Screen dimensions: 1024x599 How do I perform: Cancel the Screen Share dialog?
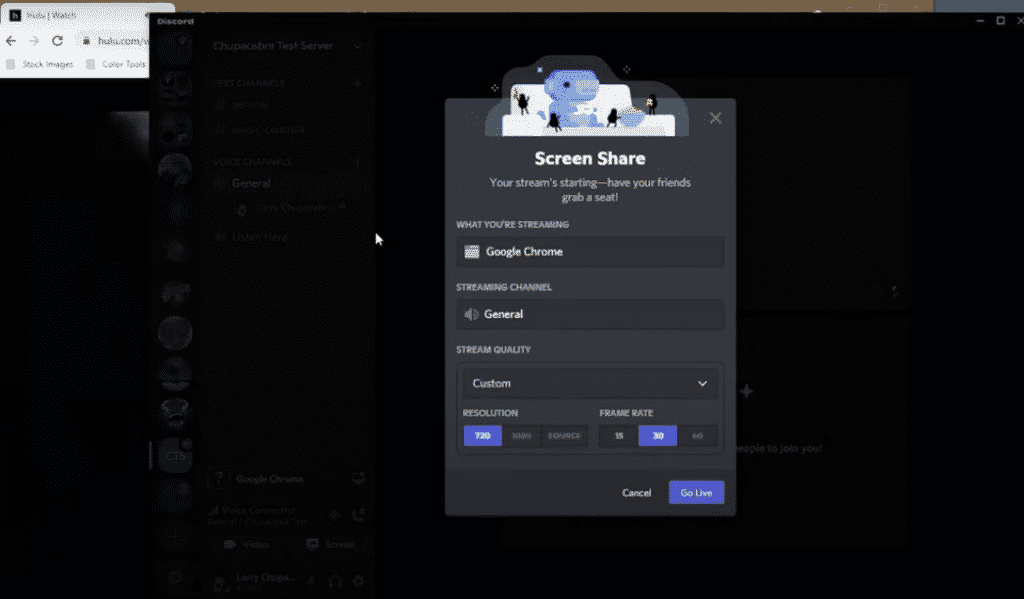click(x=636, y=492)
